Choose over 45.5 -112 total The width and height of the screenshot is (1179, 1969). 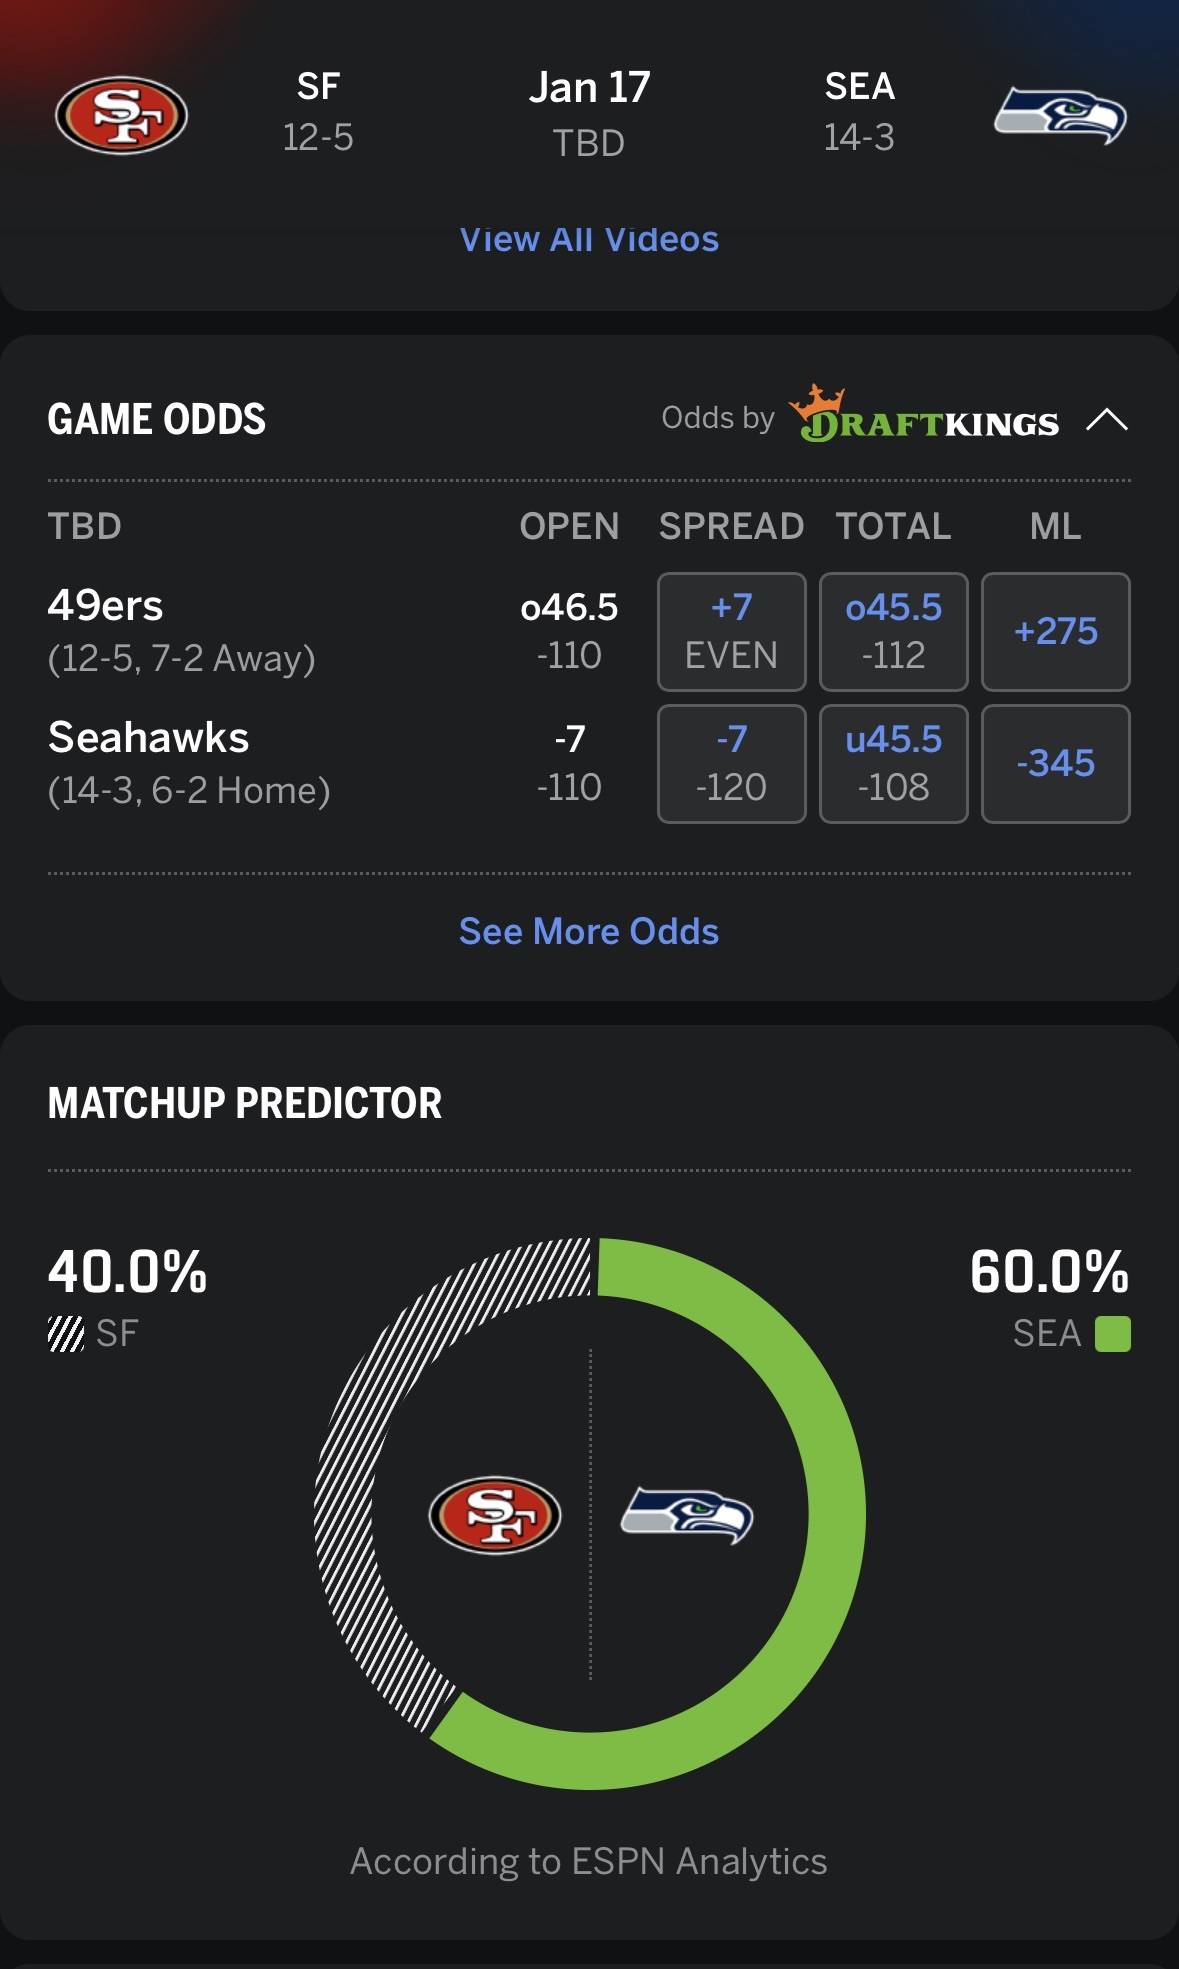coord(894,632)
